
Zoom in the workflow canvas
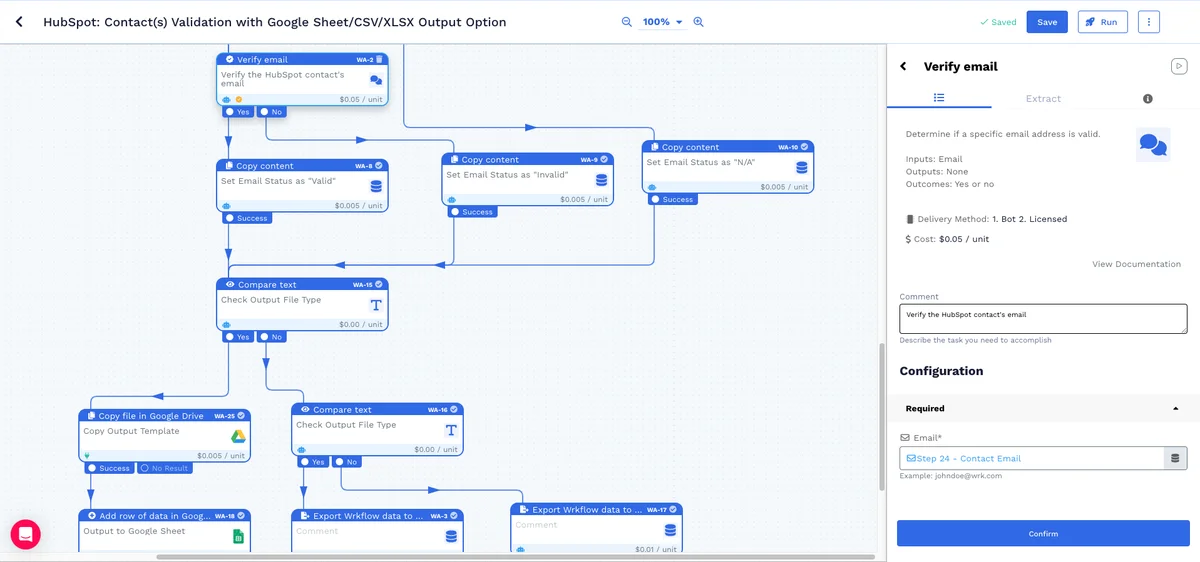[698, 22]
